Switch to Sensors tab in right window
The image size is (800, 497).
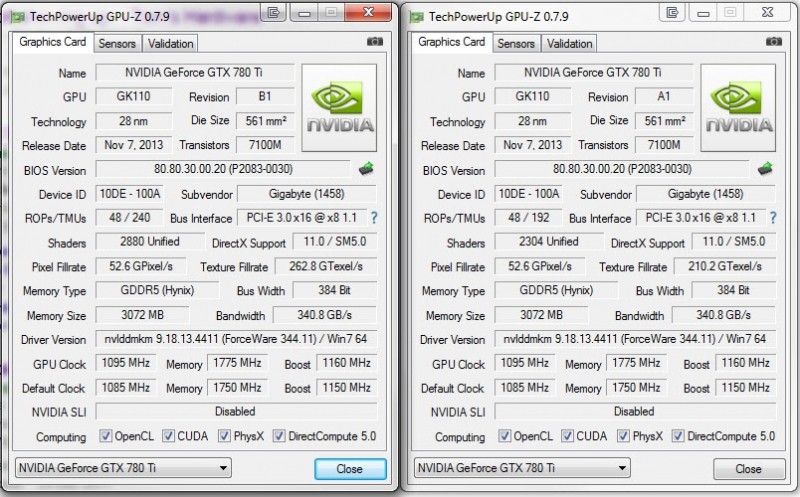click(516, 44)
